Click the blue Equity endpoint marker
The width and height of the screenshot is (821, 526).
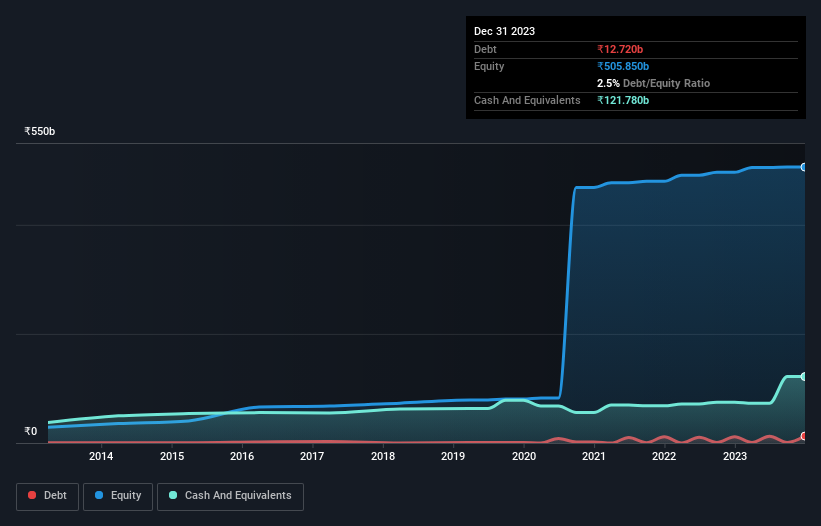click(x=804, y=167)
